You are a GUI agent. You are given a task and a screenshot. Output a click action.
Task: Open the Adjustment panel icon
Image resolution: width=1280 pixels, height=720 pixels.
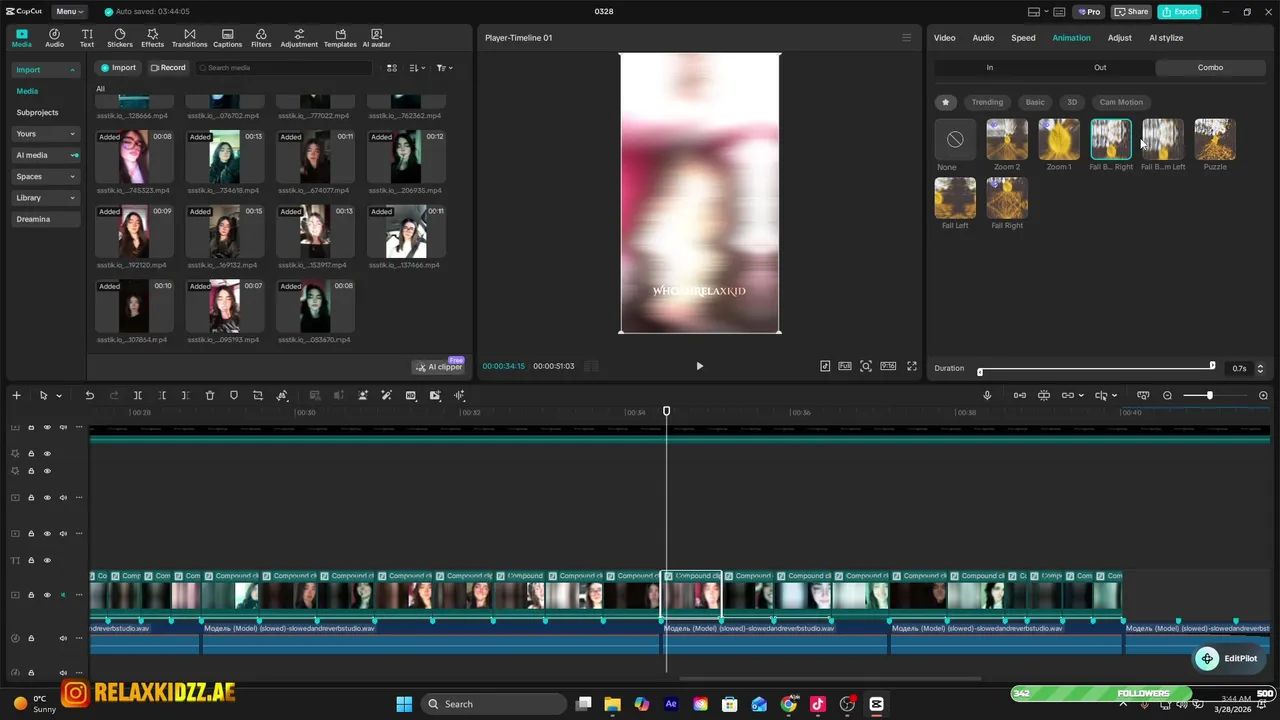[x=299, y=34]
